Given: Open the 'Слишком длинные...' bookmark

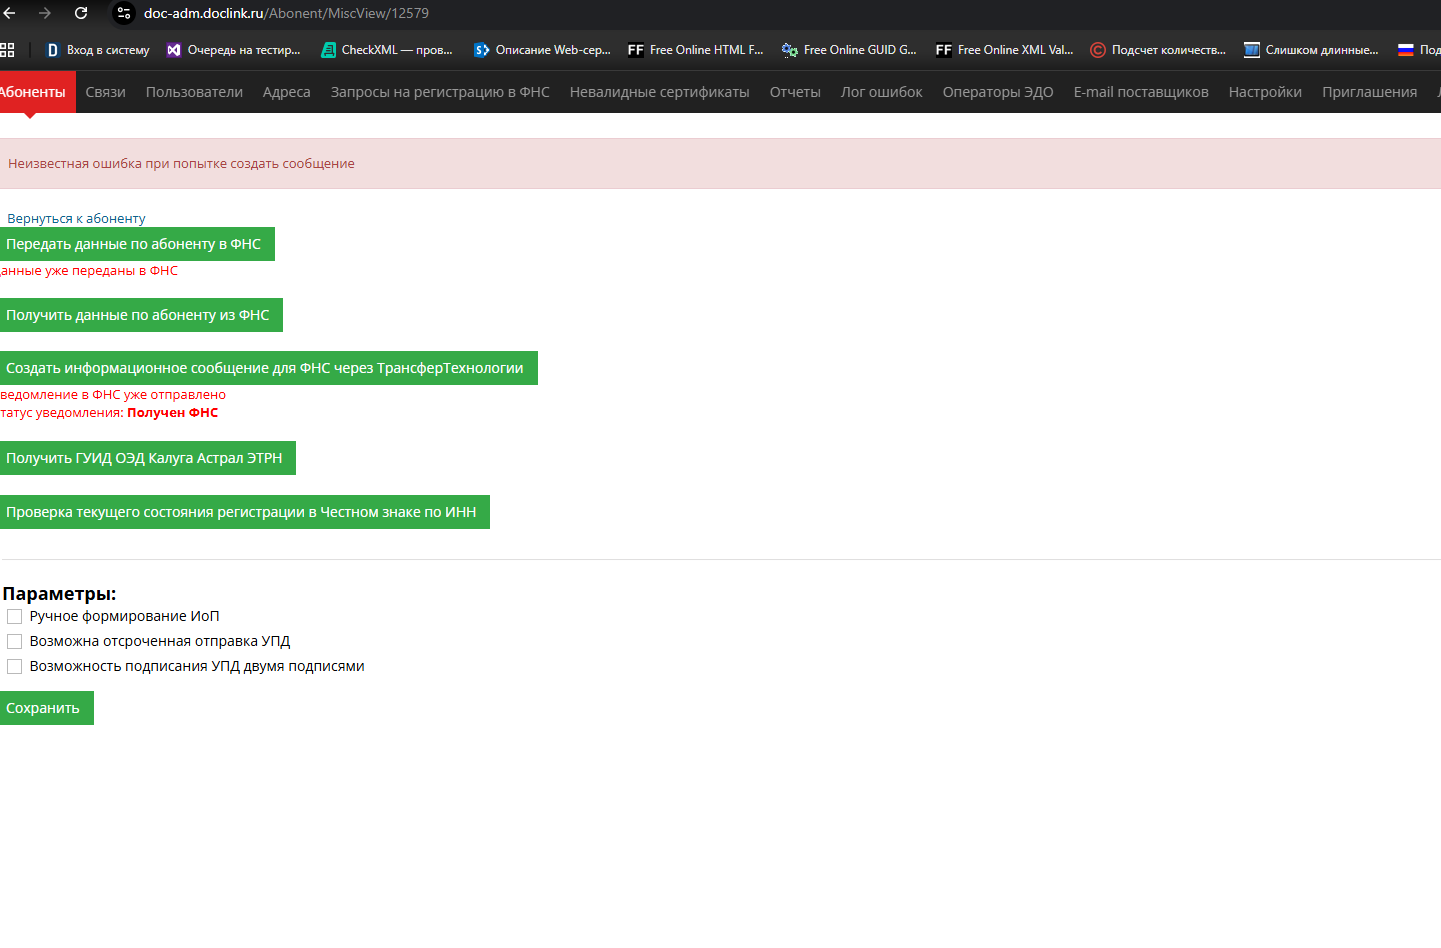Looking at the screenshot, I should (1311, 50).
